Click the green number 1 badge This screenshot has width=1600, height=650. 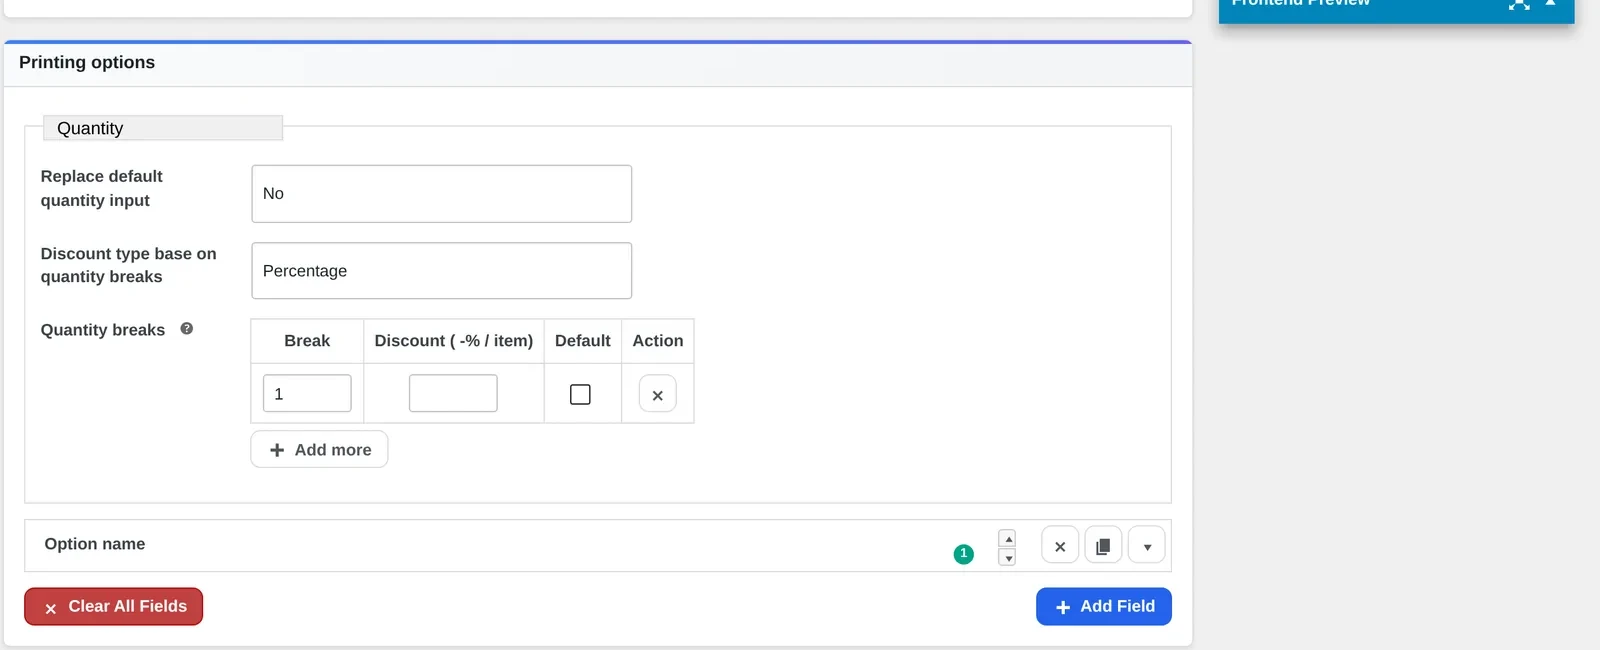click(964, 553)
